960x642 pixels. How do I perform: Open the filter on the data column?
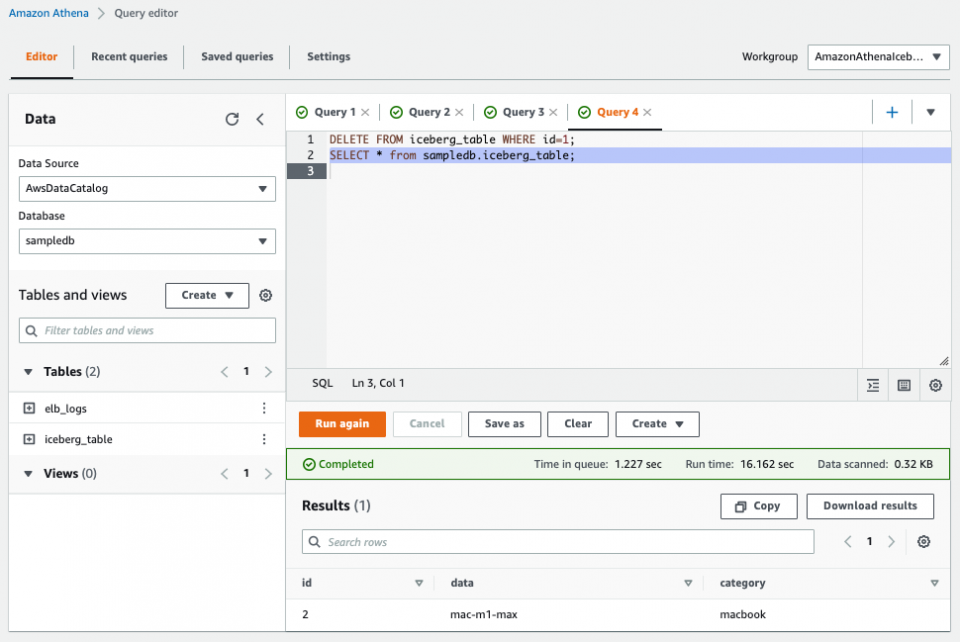(x=688, y=583)
